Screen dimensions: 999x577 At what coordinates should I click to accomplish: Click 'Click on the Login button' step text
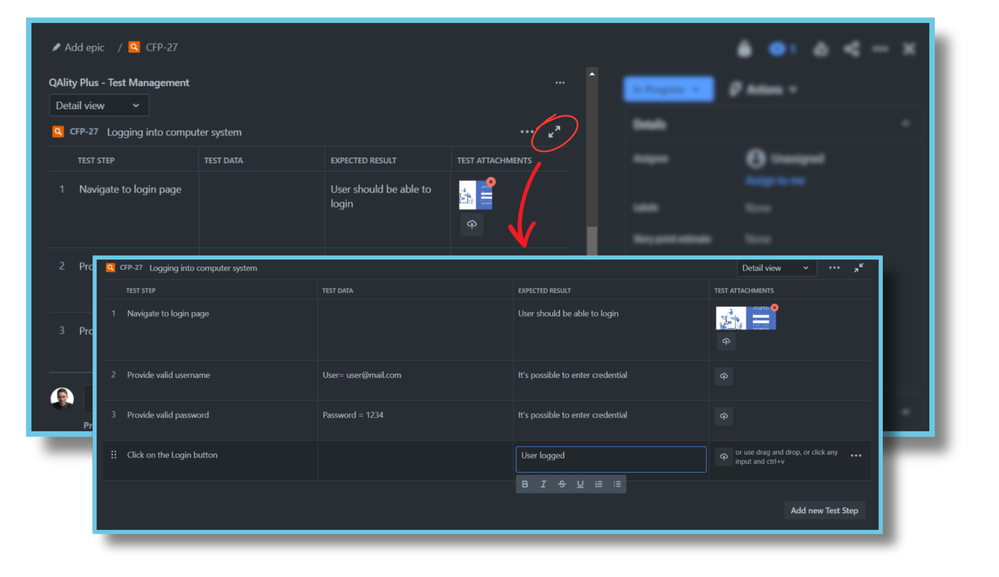172,455
